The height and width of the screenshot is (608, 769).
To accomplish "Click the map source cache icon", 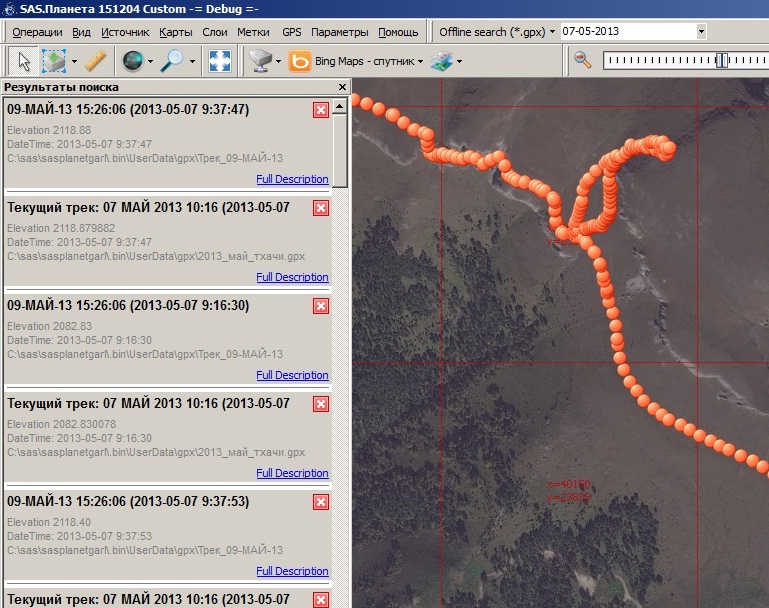I will (x=261, y=62).
